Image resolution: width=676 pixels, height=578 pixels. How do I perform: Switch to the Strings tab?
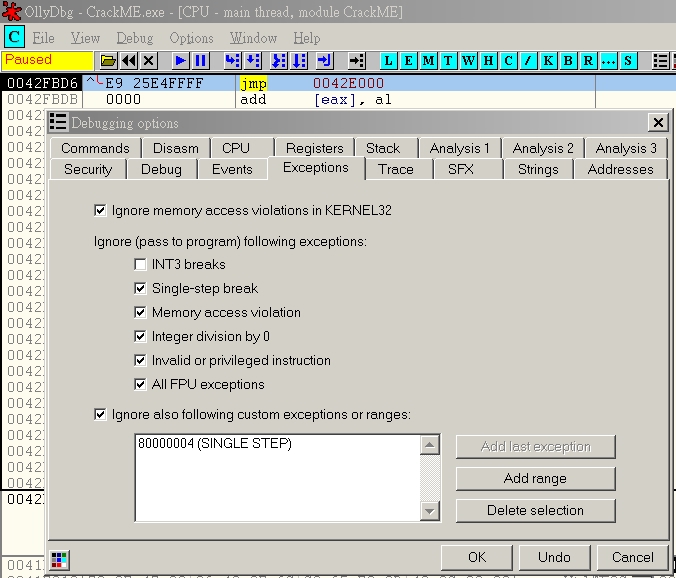[538, 169]
